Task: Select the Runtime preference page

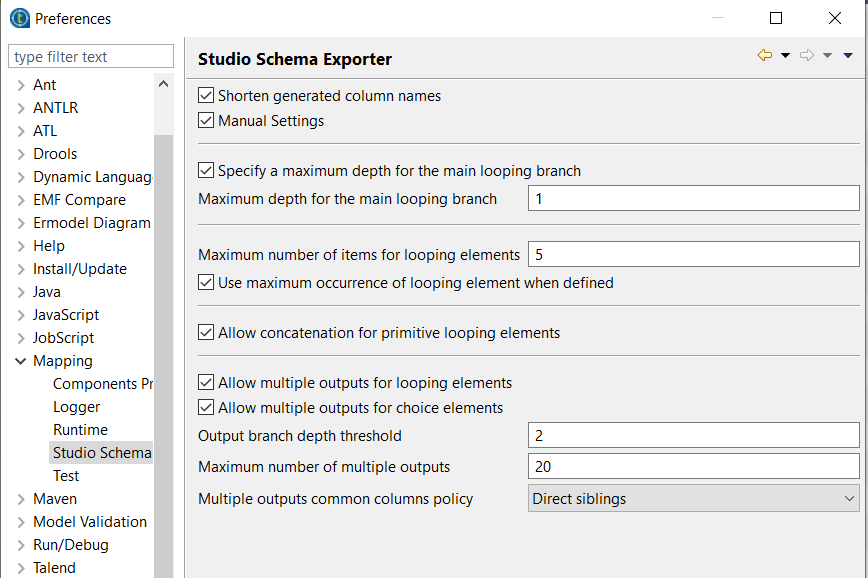Action: pos(80,430)
